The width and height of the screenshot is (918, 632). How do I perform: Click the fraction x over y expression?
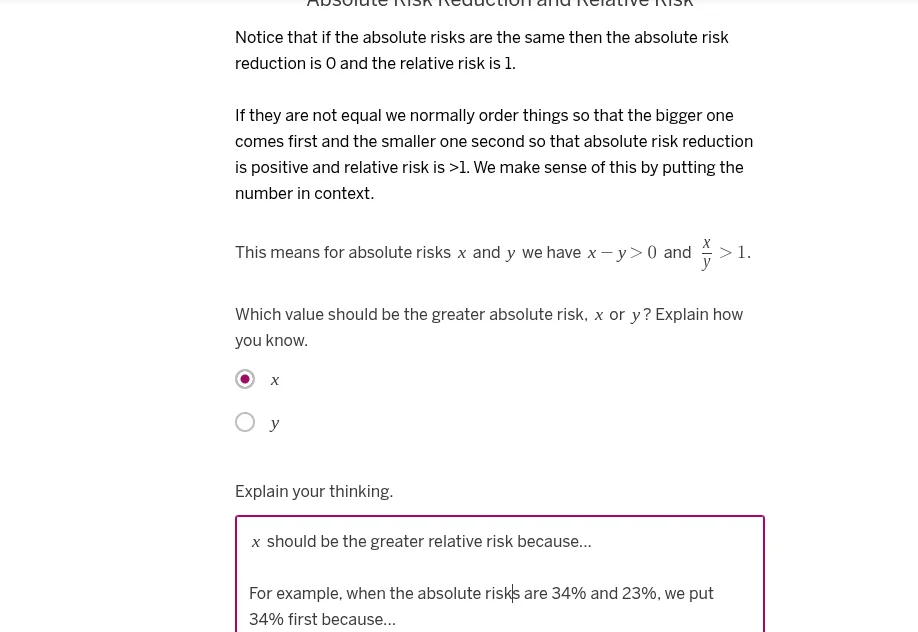pyautogui.click(x=706, y=252)
